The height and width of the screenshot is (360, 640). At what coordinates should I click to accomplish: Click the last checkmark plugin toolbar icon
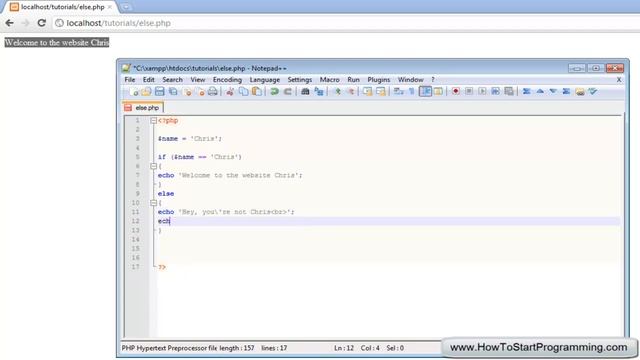[593, 92]
